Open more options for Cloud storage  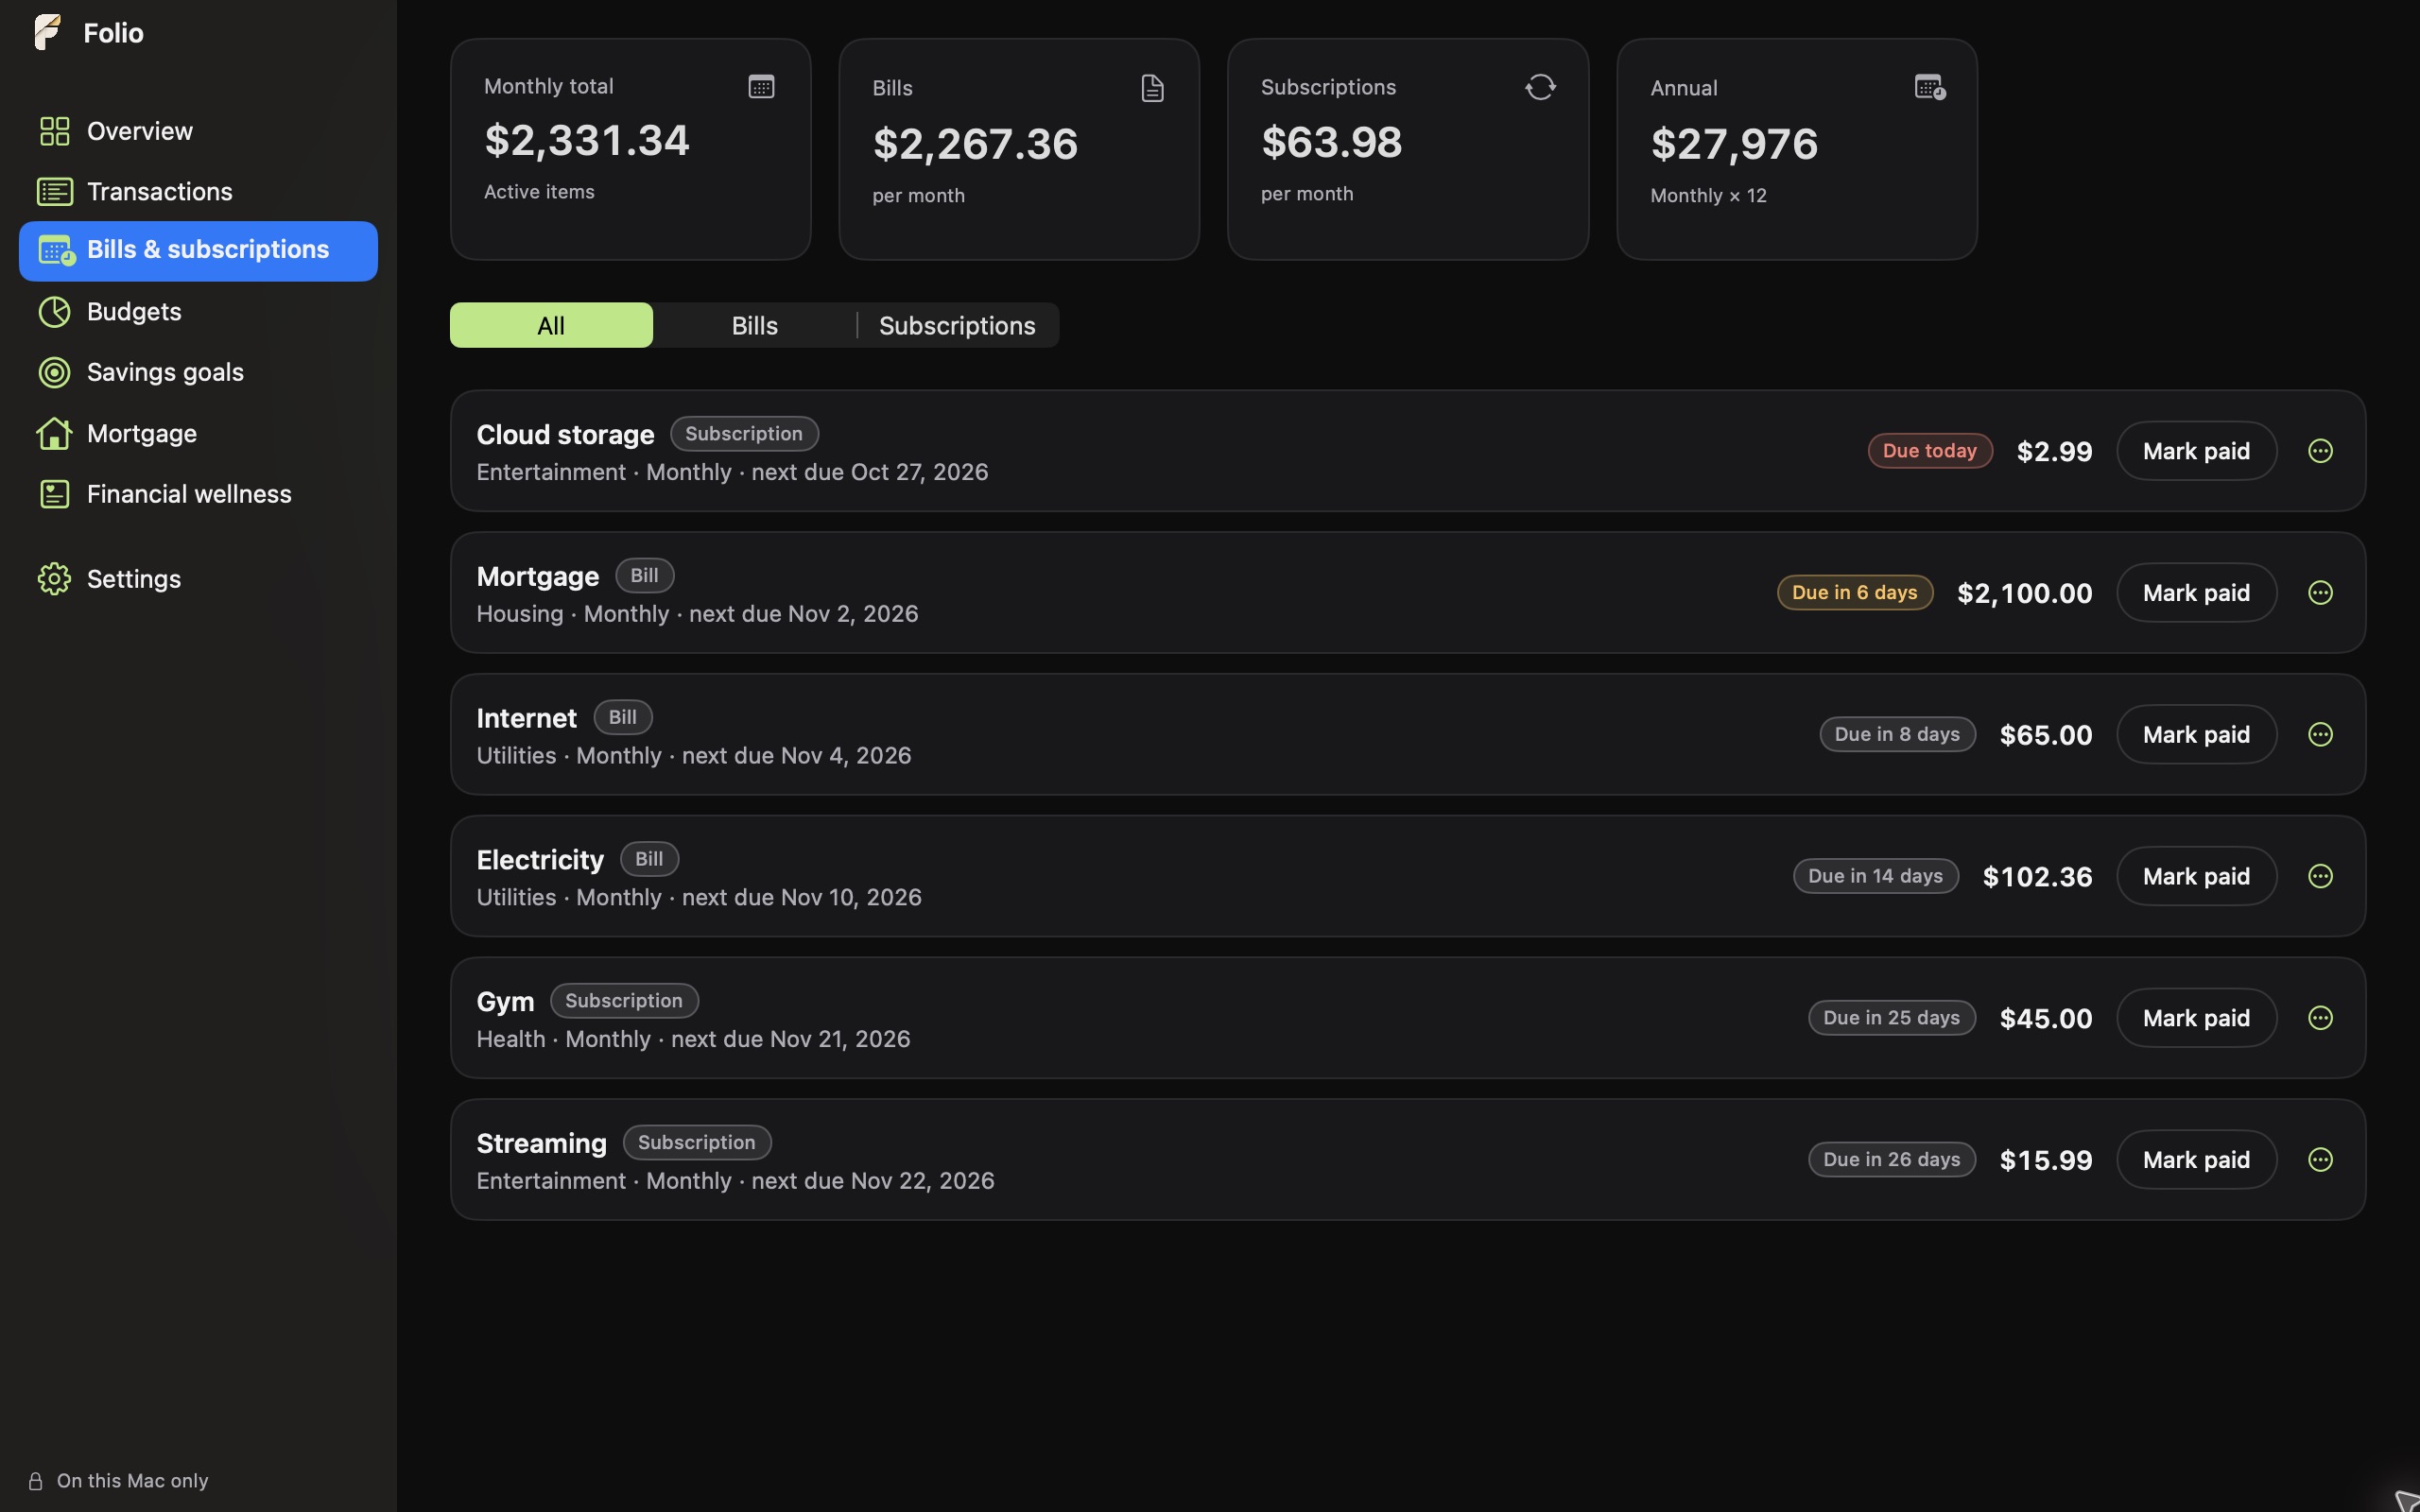point(2320,451)
